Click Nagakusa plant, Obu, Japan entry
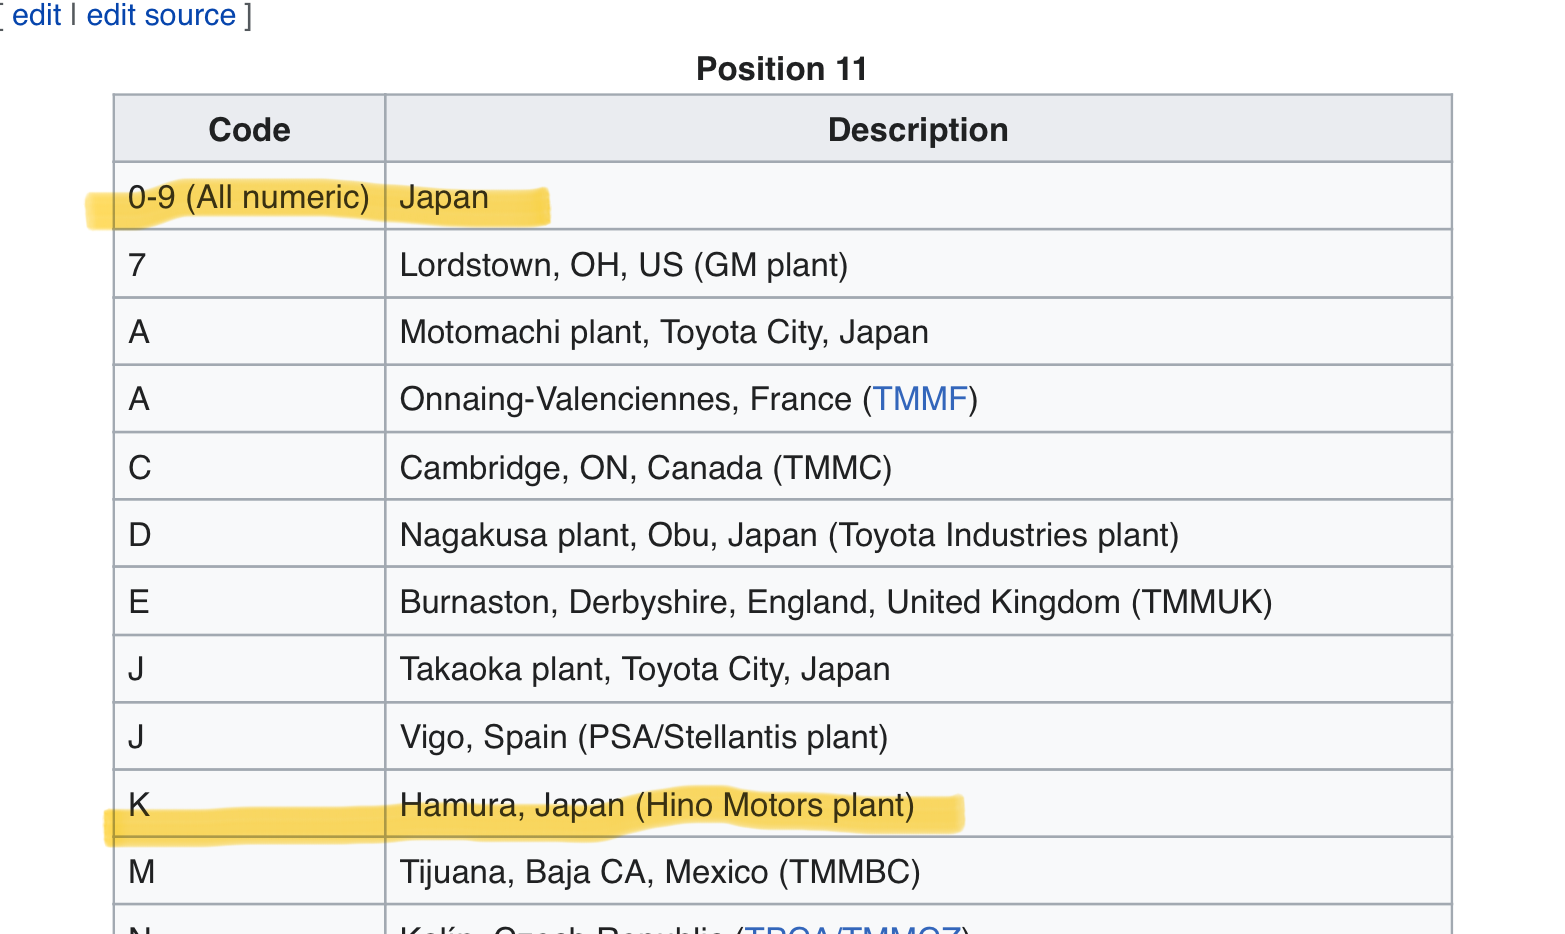The image size is (1565, 934). (789, 535)
